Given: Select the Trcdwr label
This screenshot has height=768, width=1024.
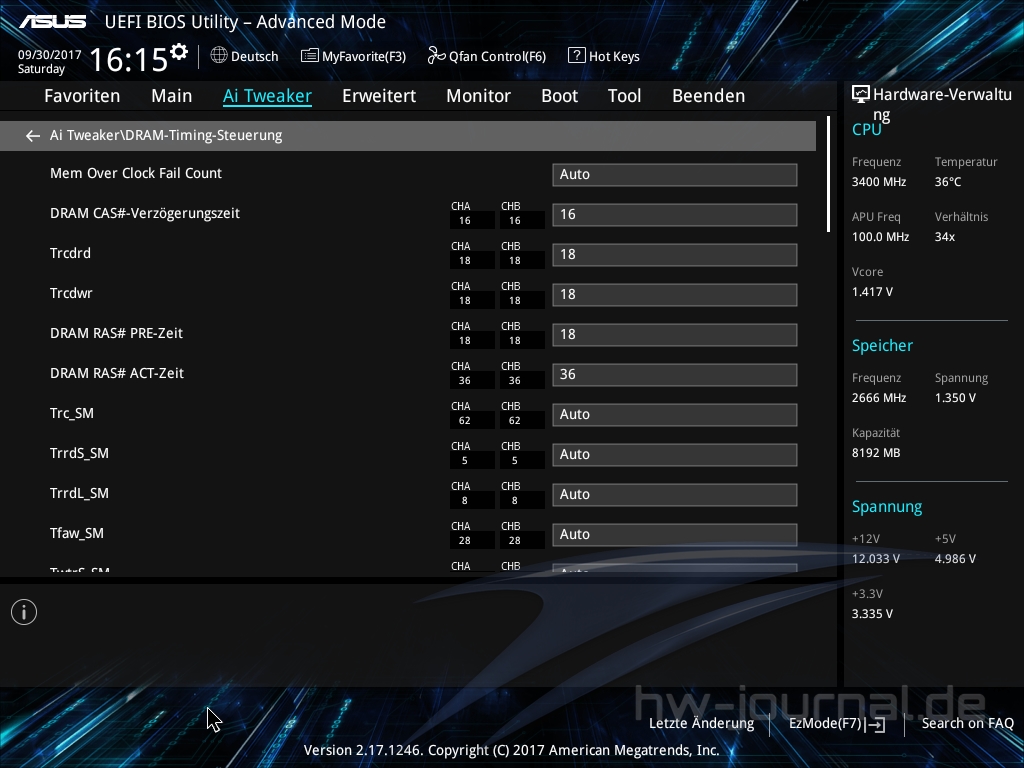Looking at the screenshot, I should point(71,293).
